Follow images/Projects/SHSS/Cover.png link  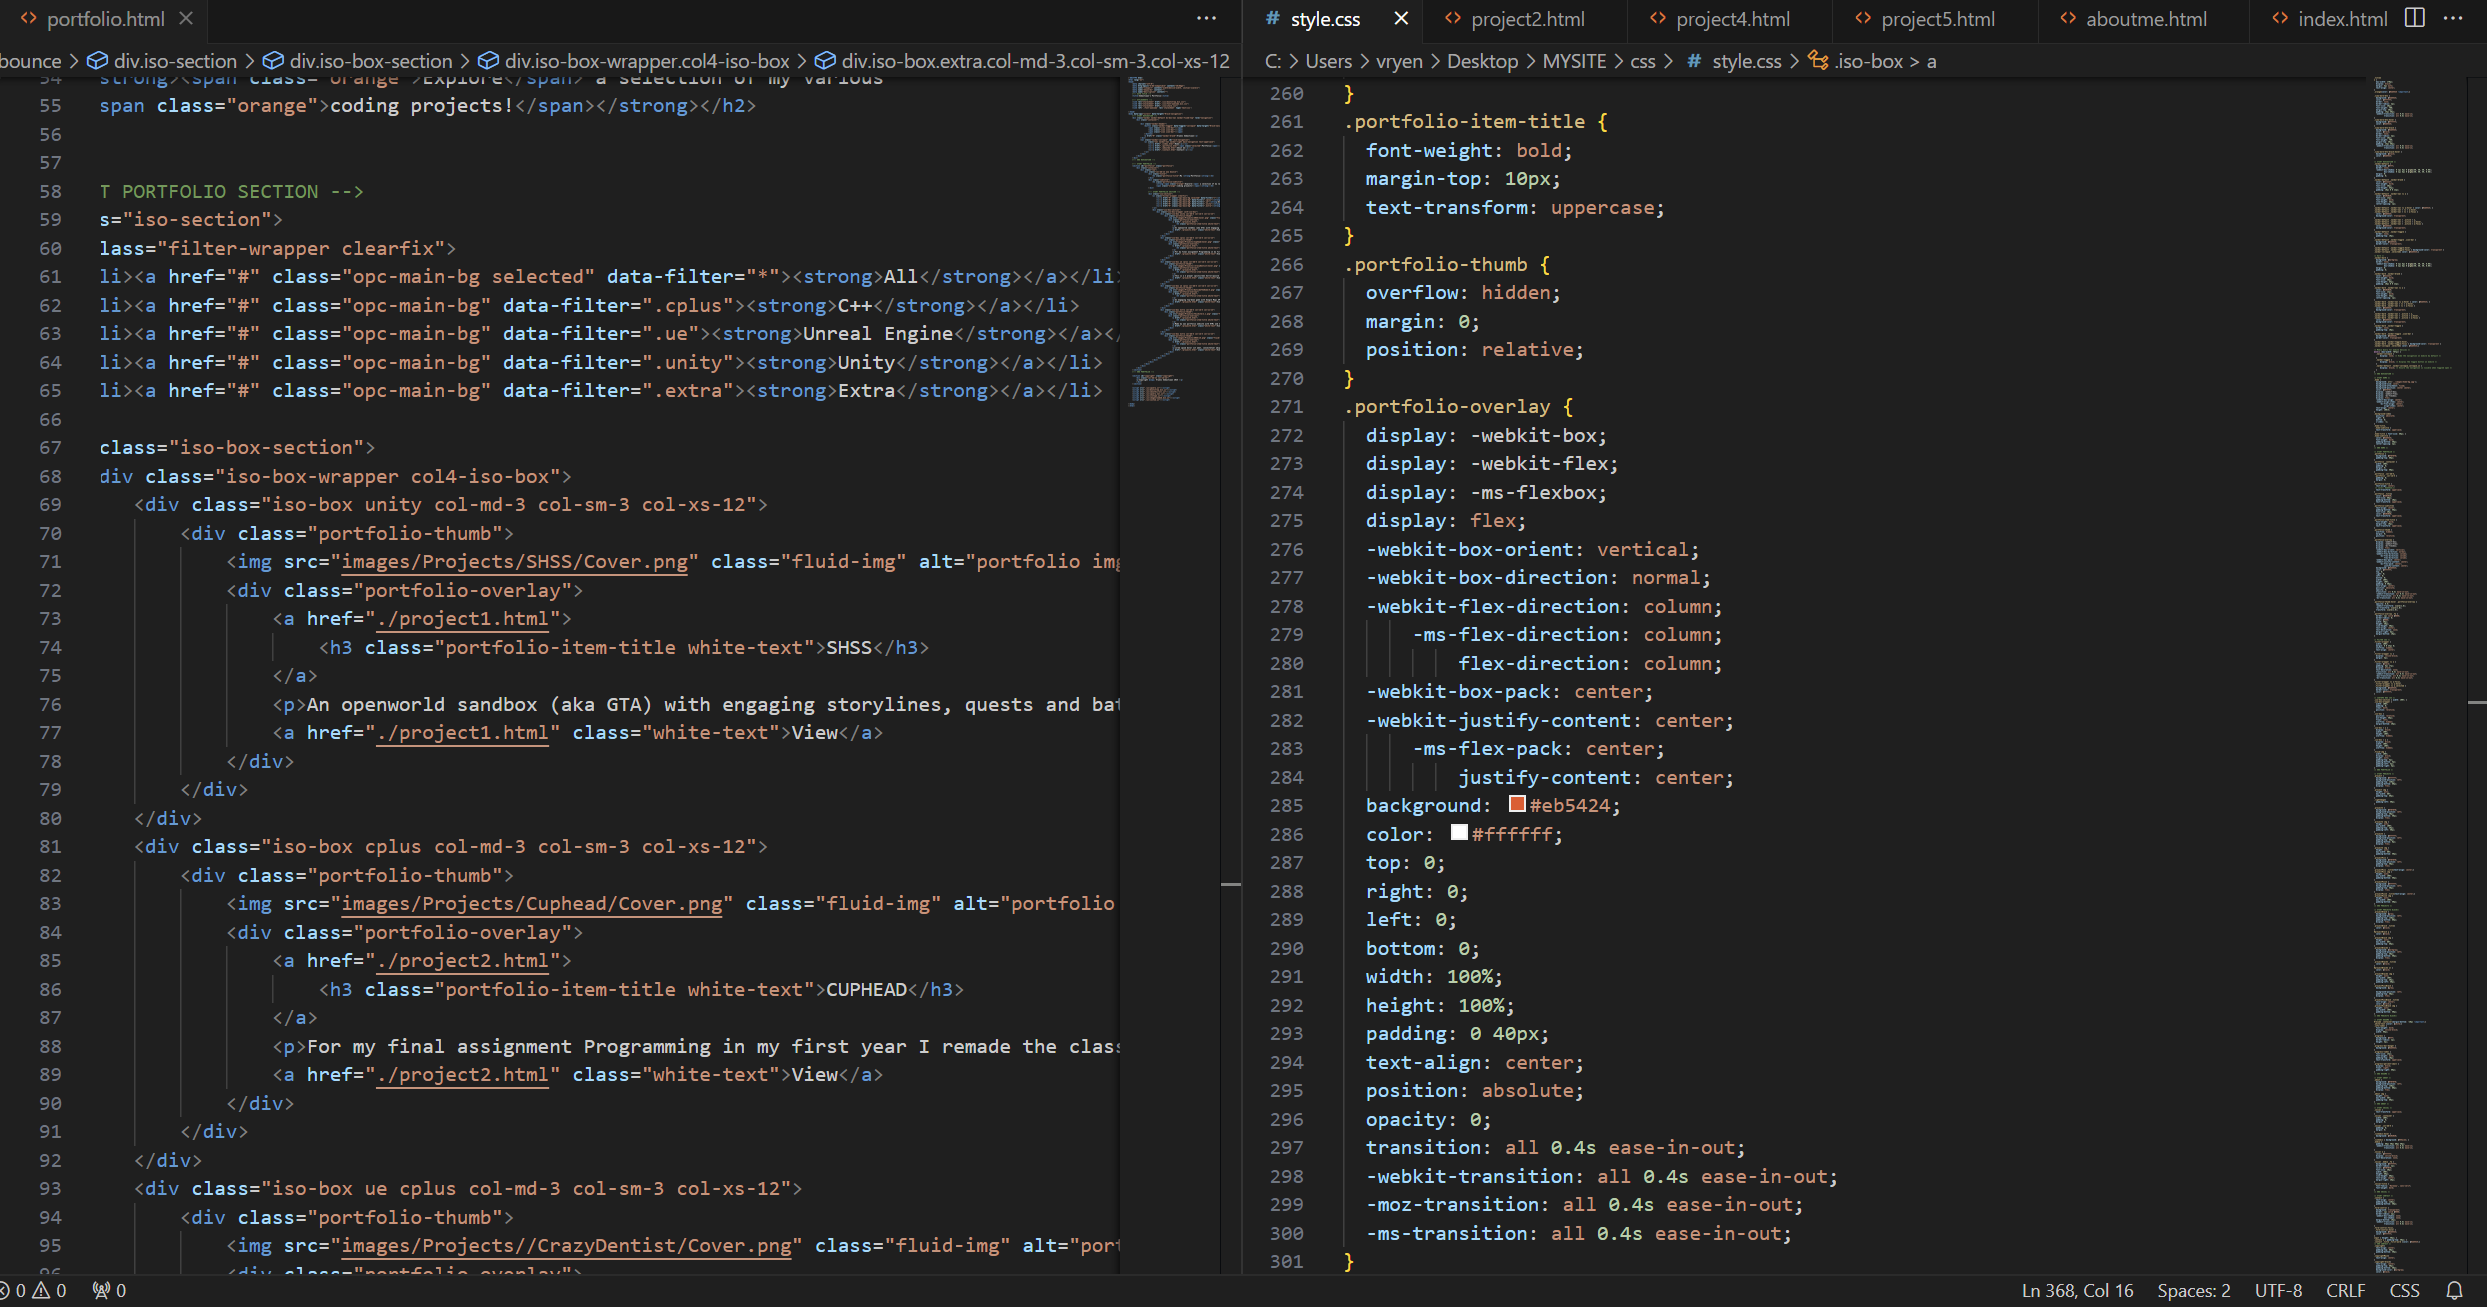[514, 562]
